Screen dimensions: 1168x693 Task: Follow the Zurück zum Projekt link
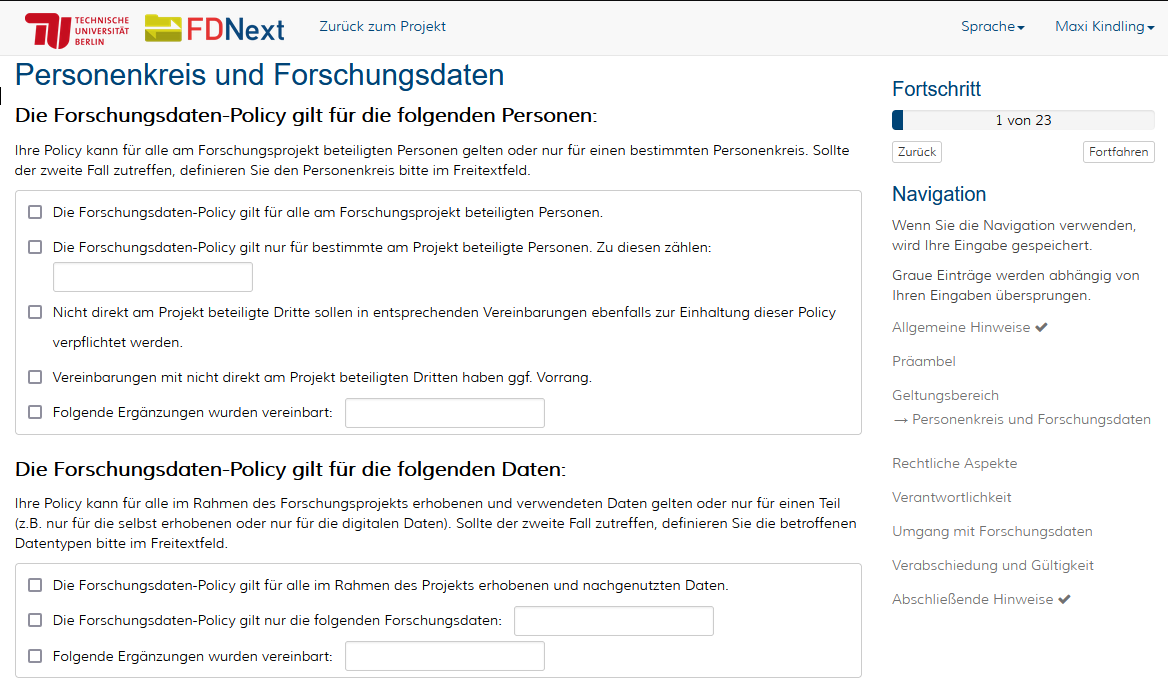pos(382,27)
